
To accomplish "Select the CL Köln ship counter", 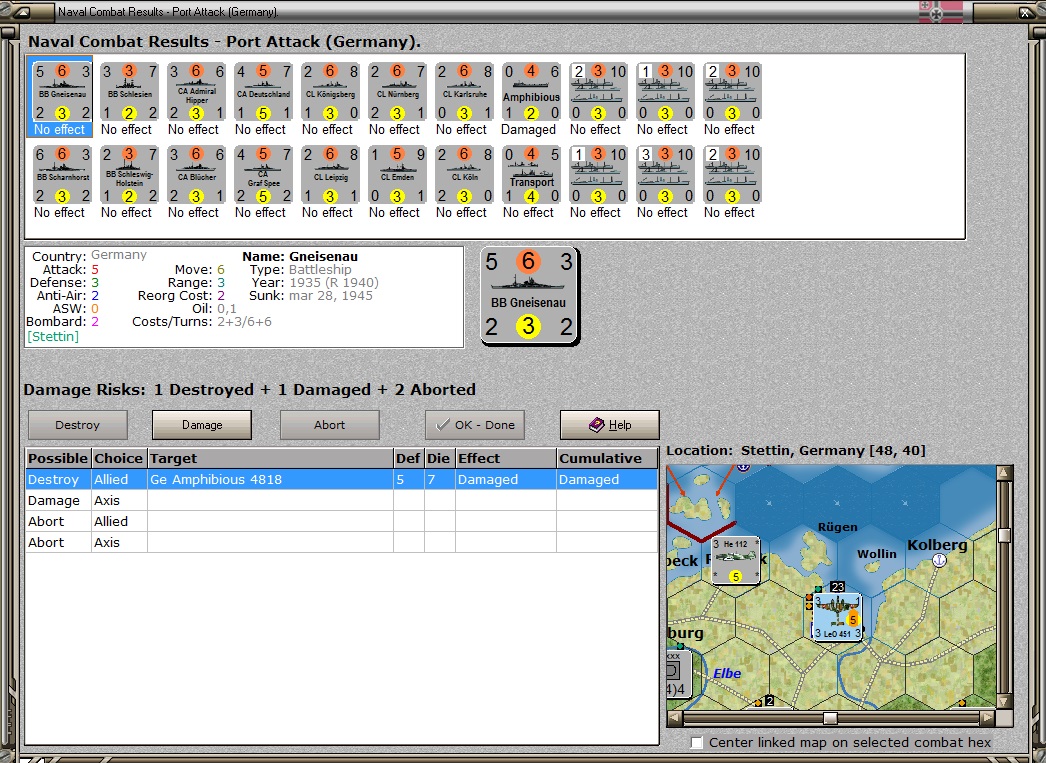I will pyautogui.click(x=464, y=175).
